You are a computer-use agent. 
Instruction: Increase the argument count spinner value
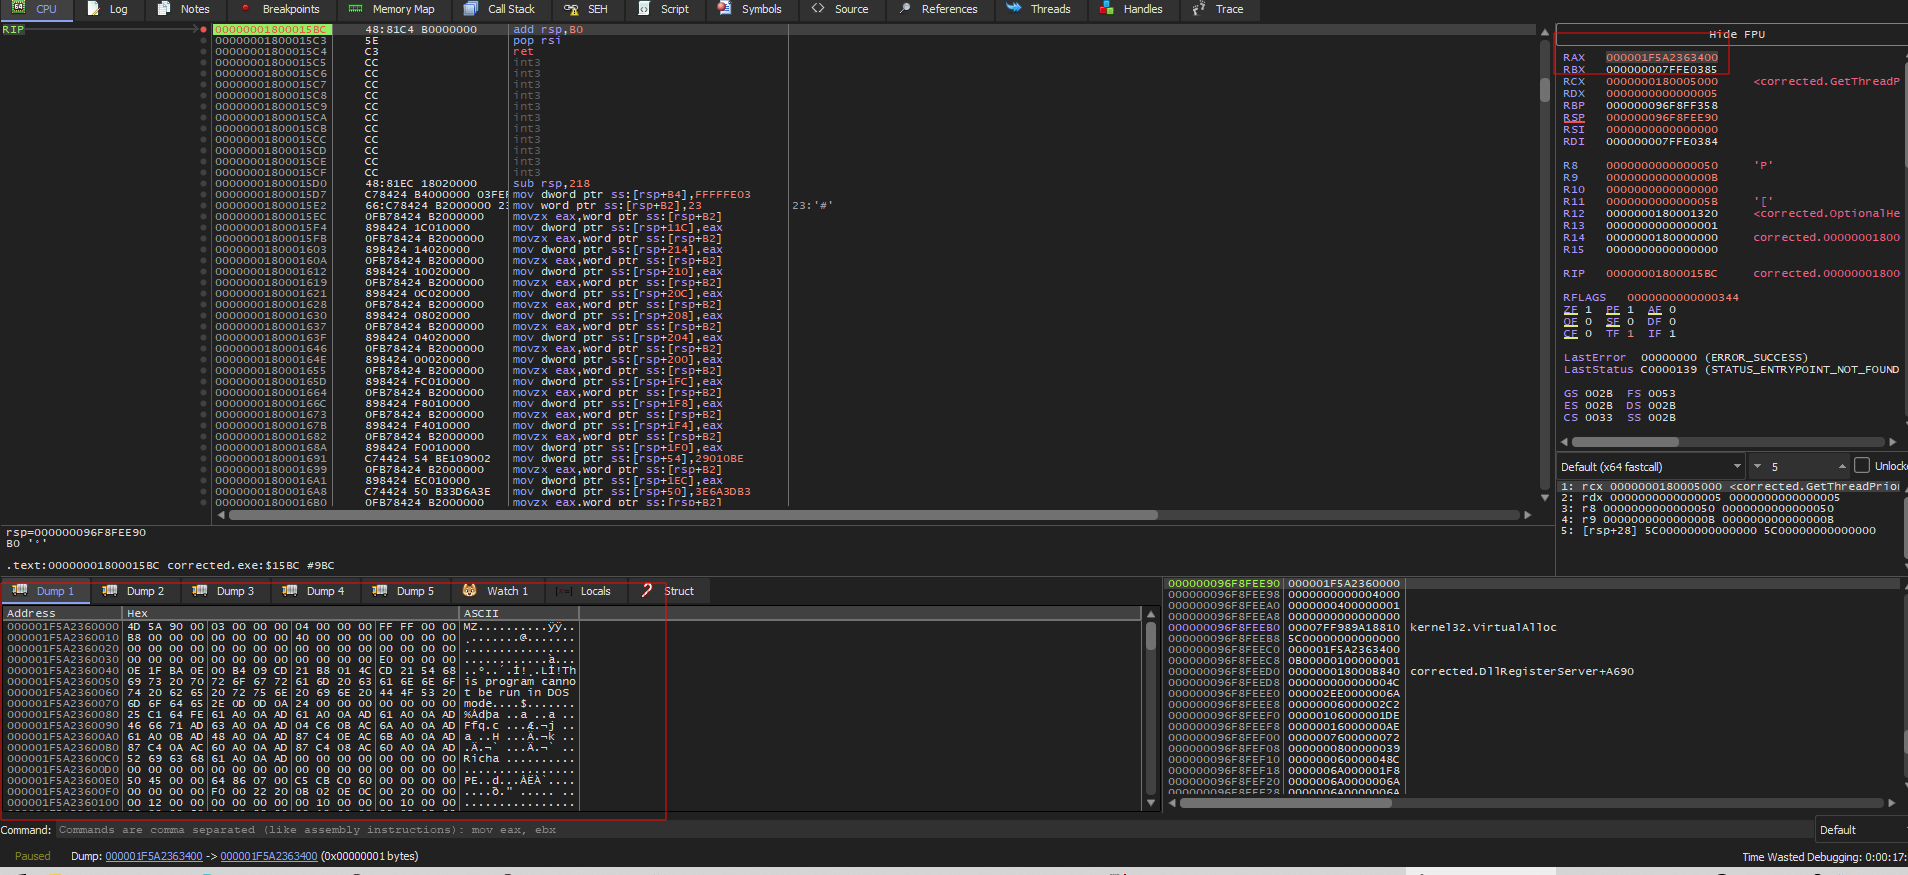[x=1842, y=464]
